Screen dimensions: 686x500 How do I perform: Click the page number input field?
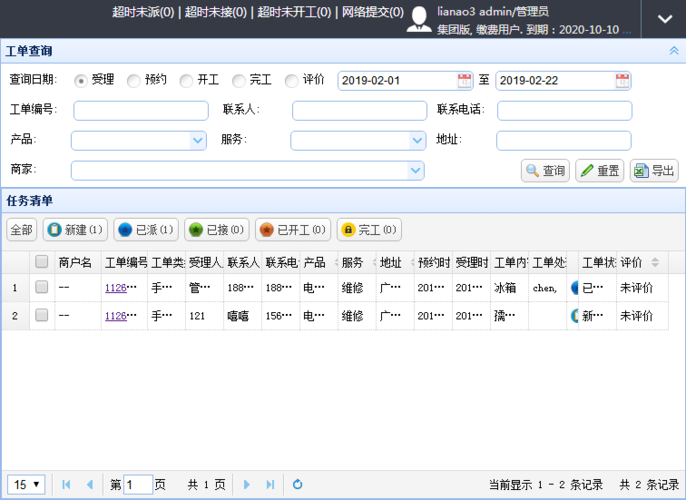[138, 485]
